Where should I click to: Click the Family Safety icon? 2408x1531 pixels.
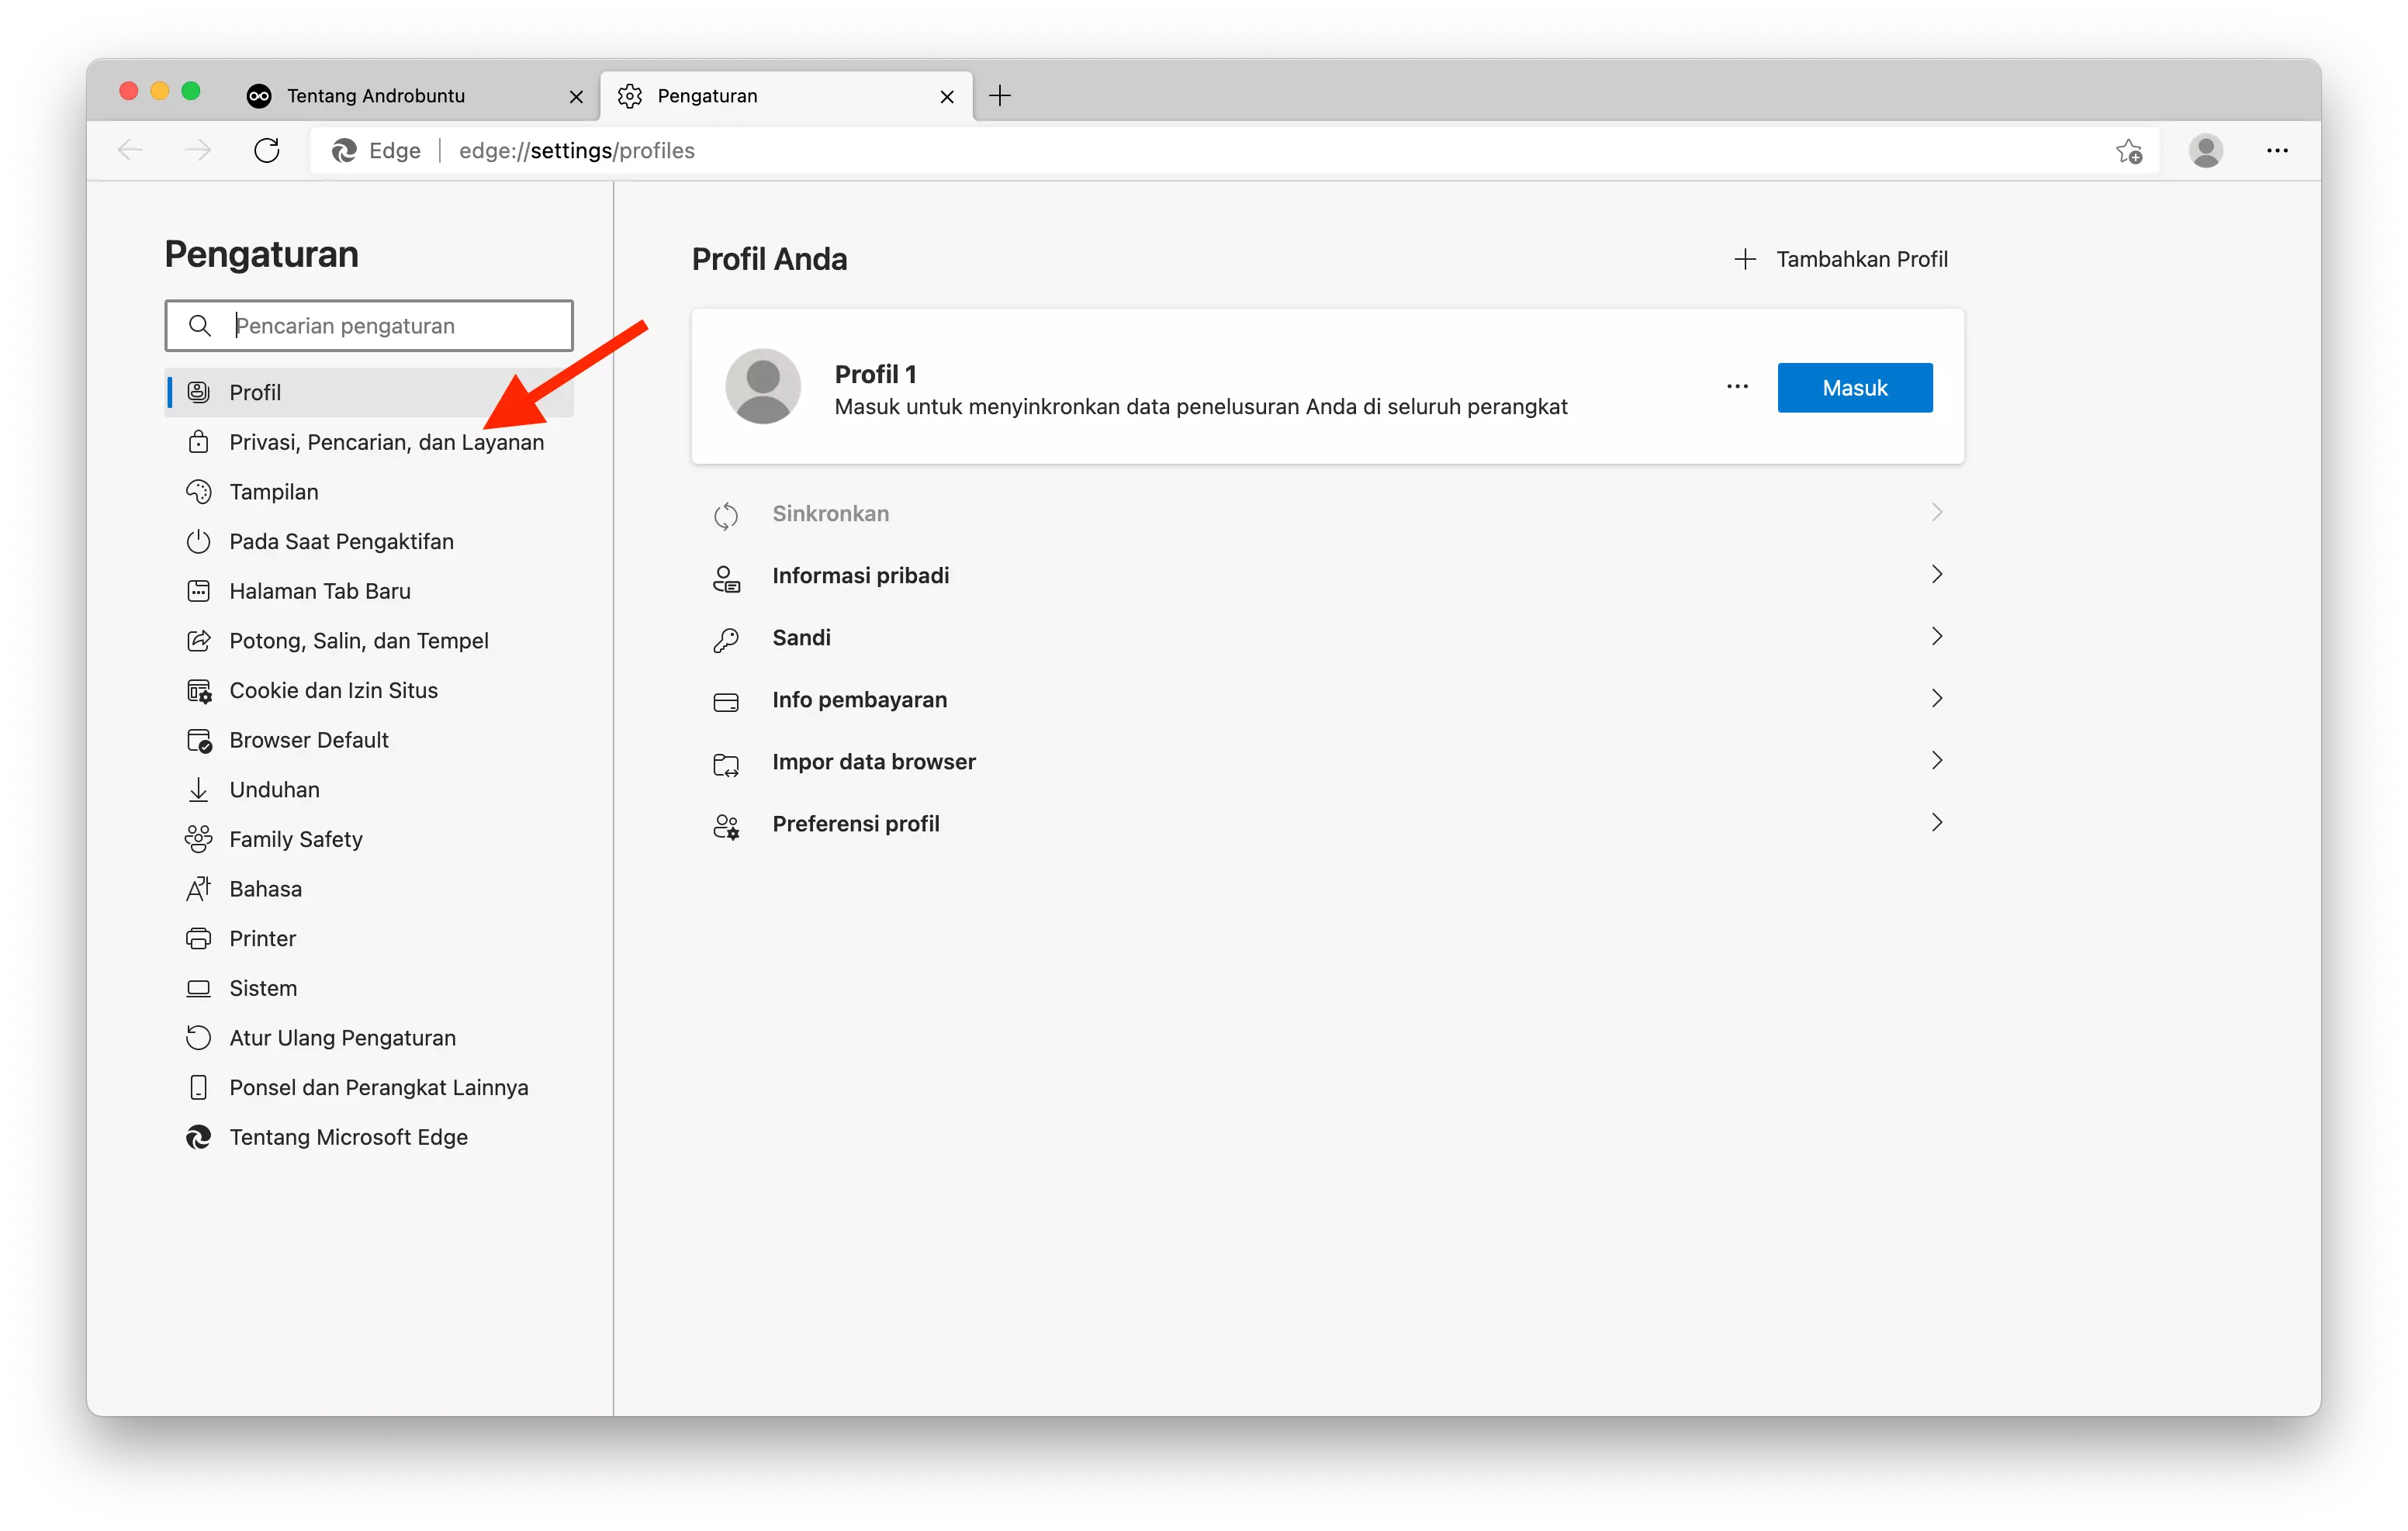[x=202, y=838]
